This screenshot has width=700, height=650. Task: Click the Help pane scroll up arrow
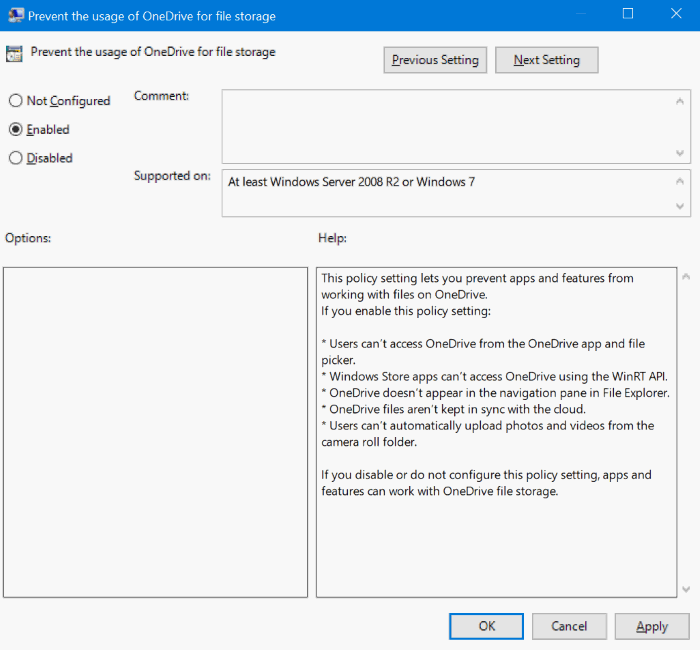pyautogui.click(x=686, y=277)
